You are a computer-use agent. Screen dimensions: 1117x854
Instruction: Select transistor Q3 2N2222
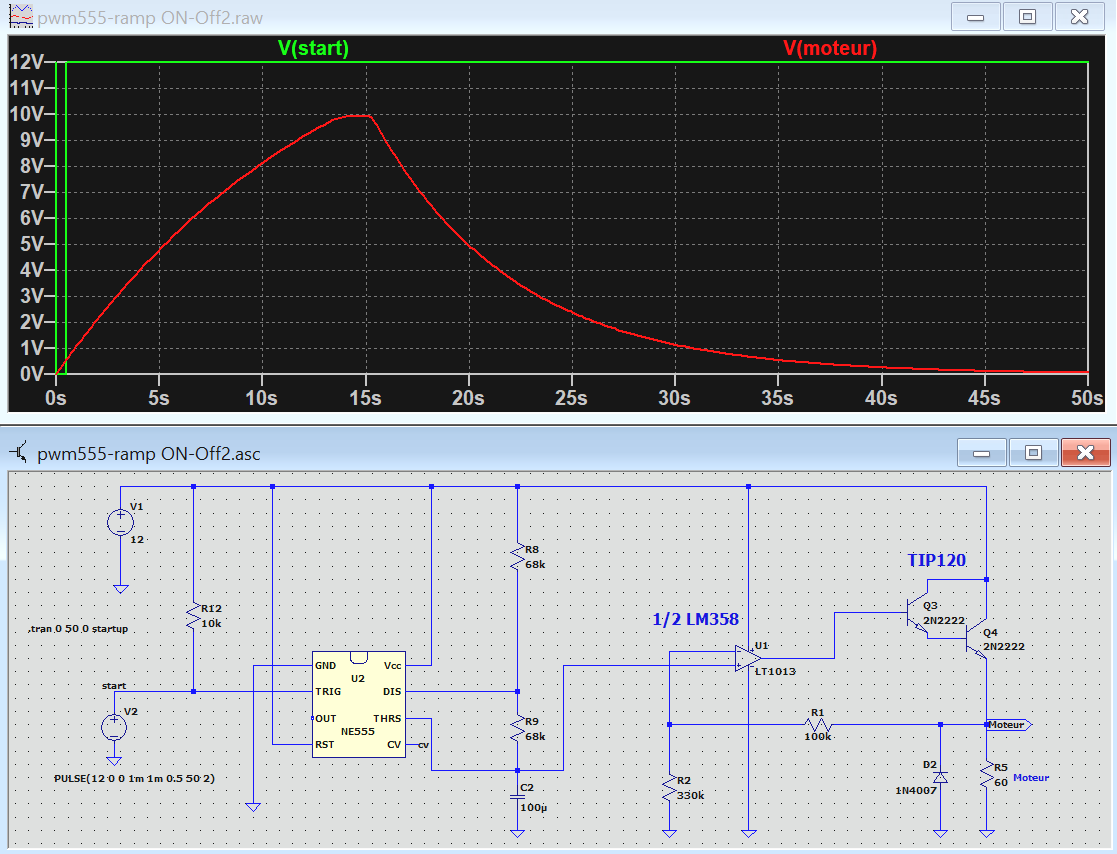(x=917, y=613)
